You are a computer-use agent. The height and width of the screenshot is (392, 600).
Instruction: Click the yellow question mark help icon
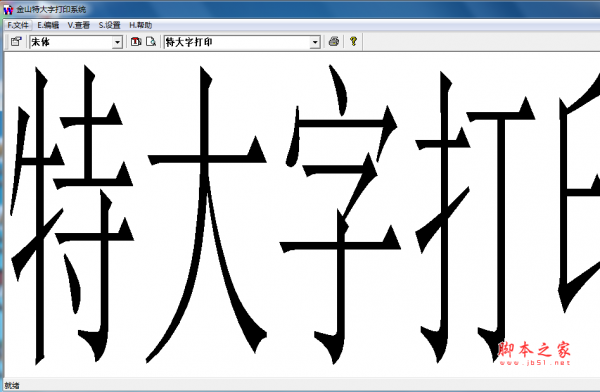(x=354, y=41)
